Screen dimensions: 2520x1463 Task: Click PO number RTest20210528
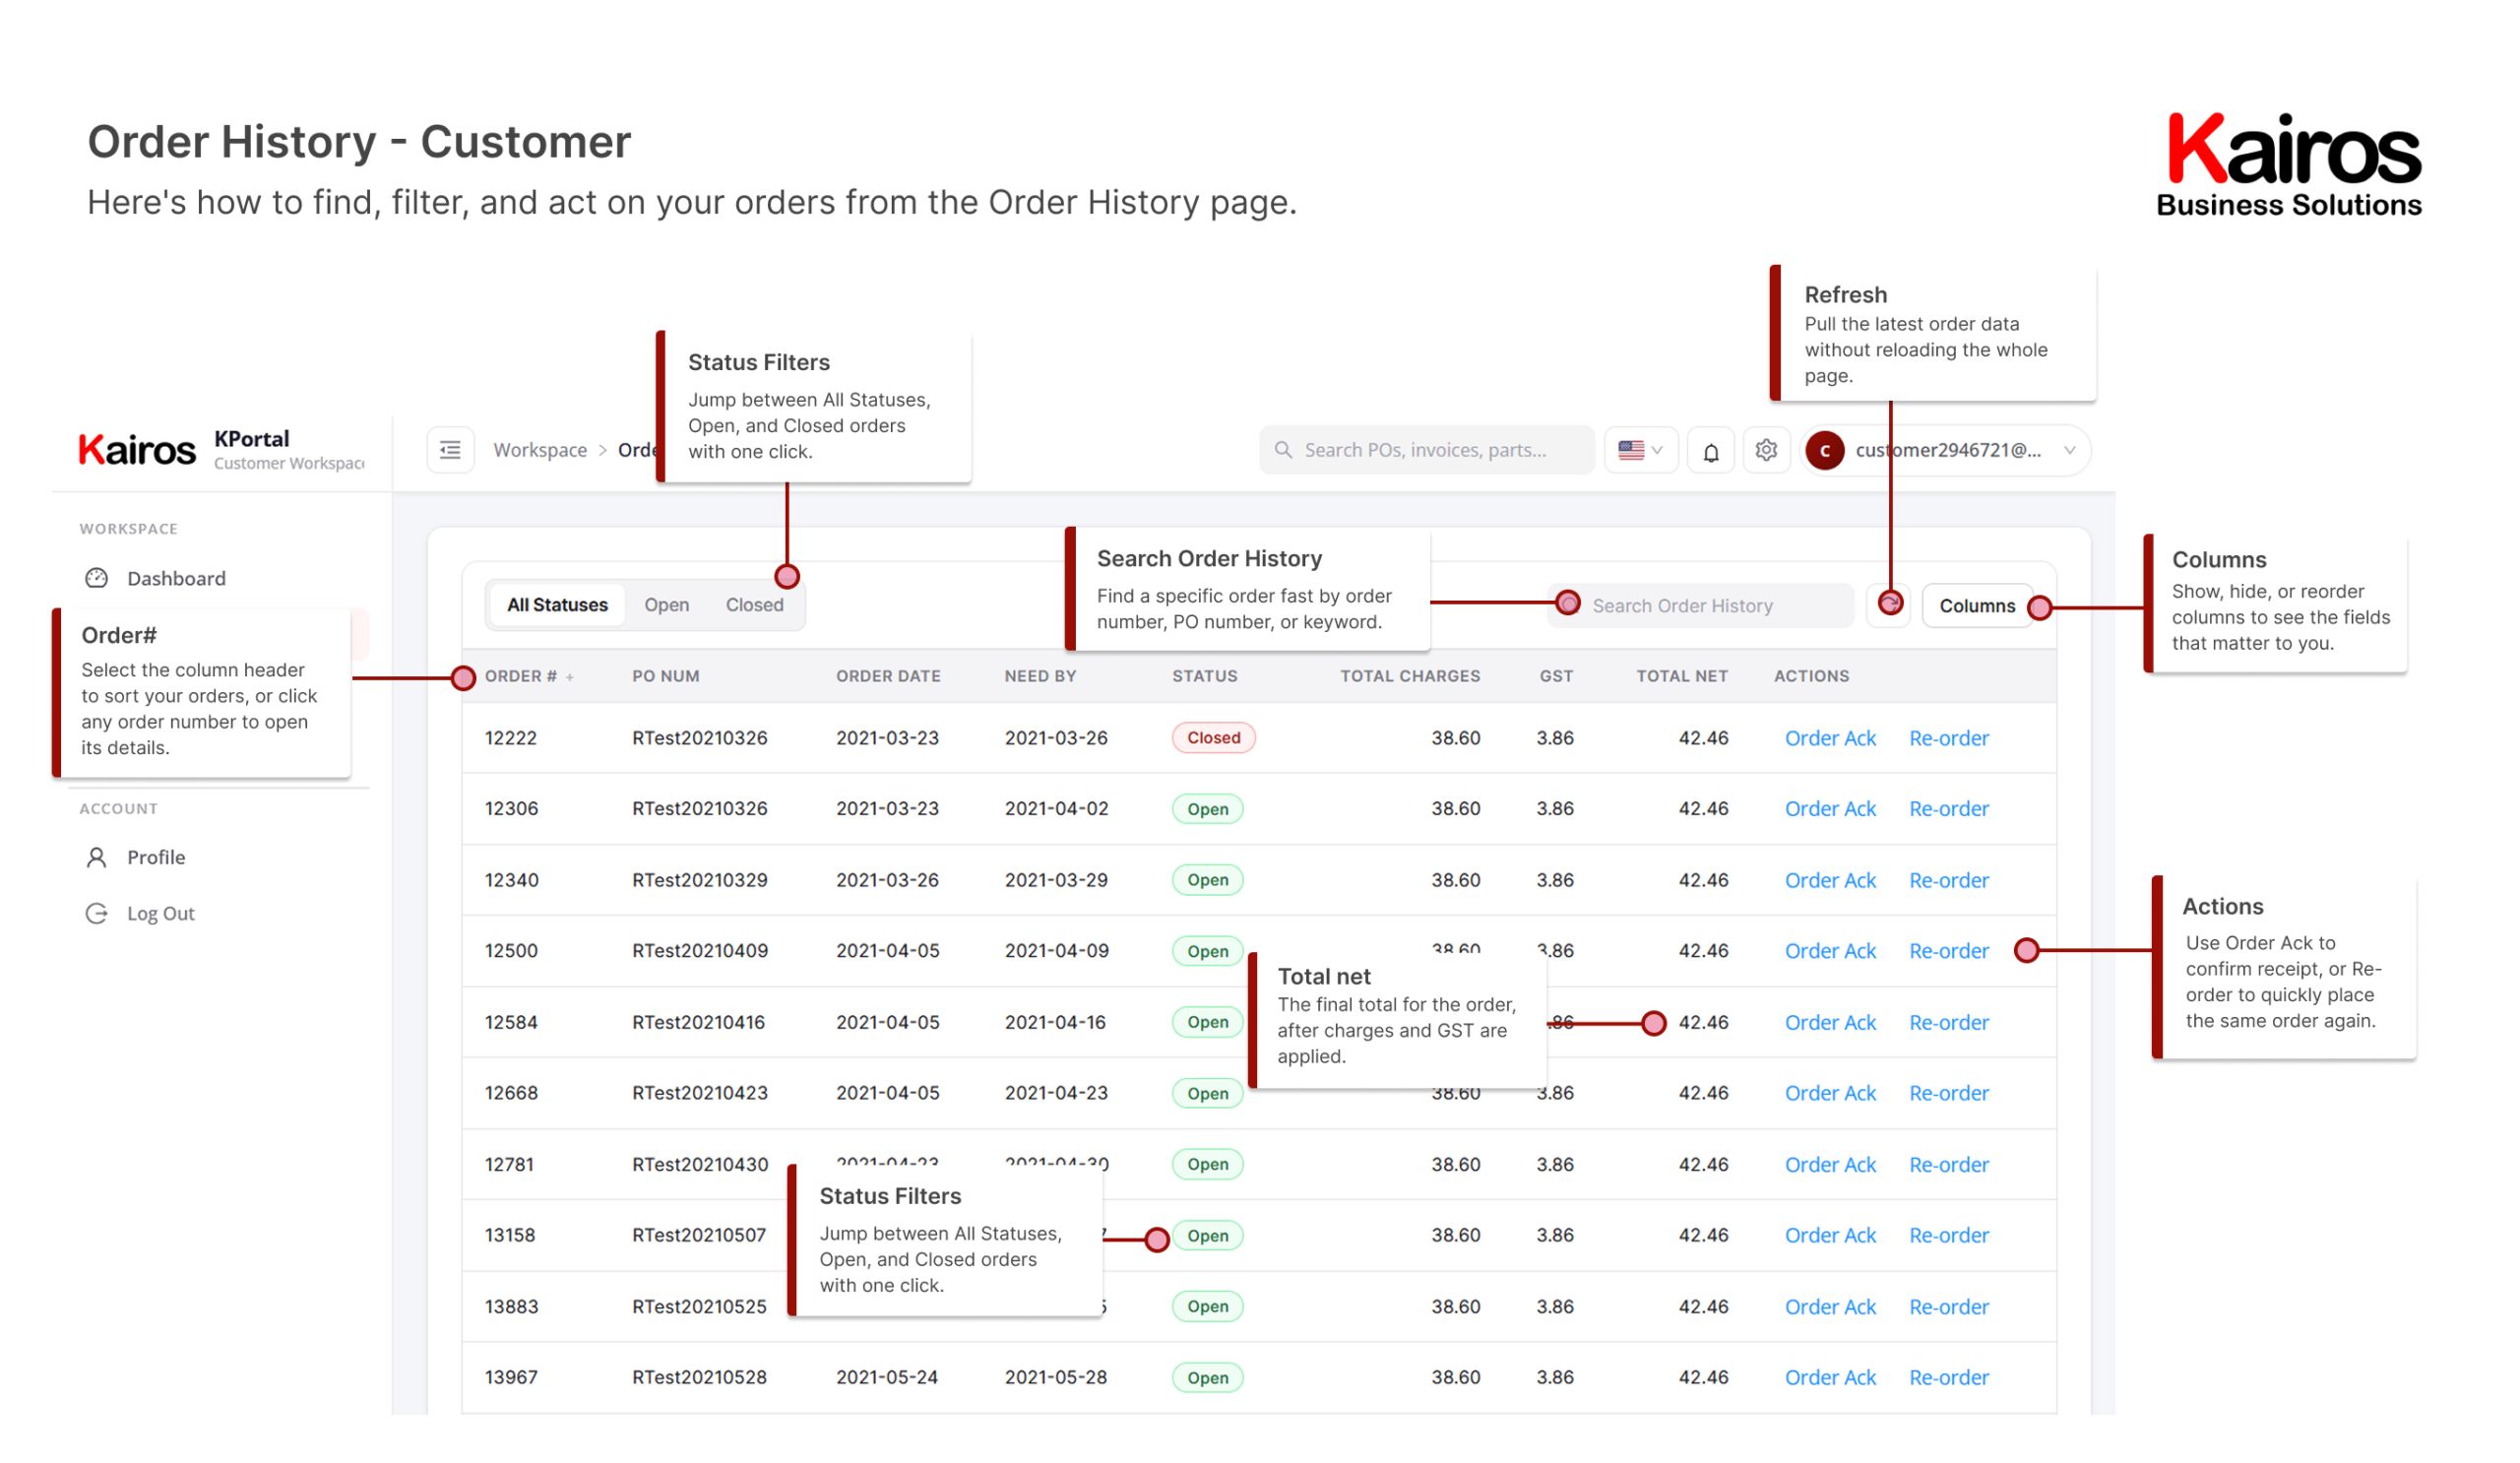click(x=699, y=1377)
